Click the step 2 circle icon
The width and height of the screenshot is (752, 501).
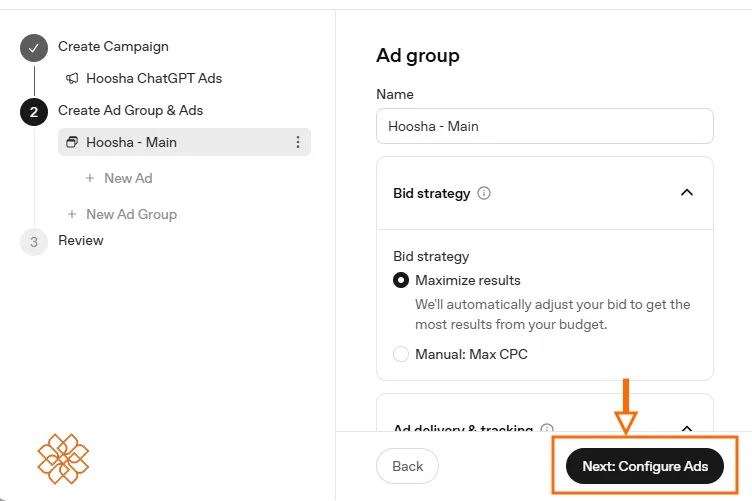pyautogui.click(x=34, y=112)
